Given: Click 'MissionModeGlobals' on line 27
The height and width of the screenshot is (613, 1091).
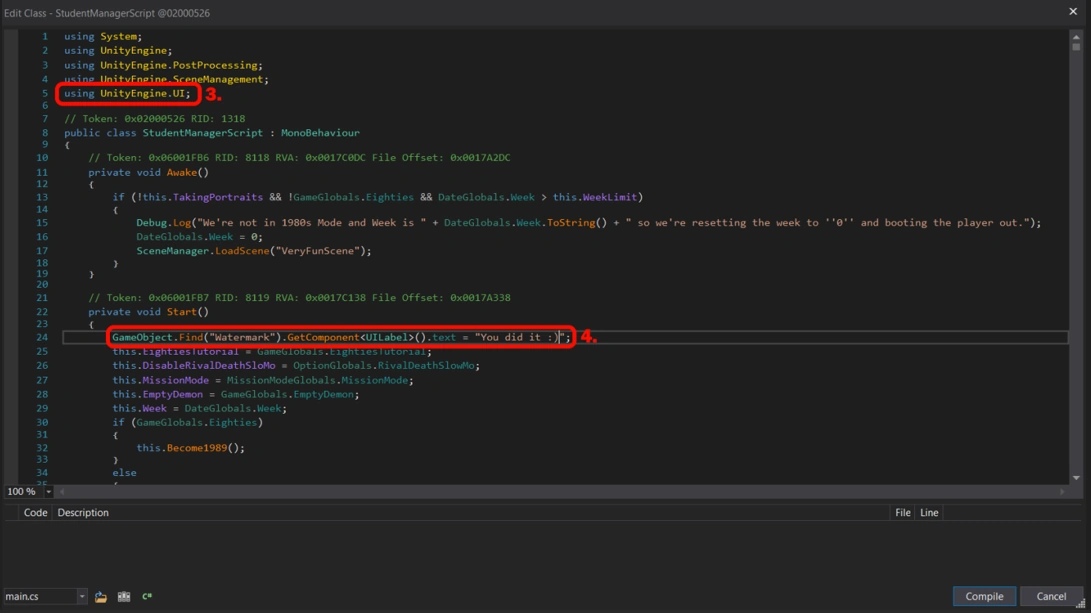Looking at the screenshot, I should coord(281,380).
